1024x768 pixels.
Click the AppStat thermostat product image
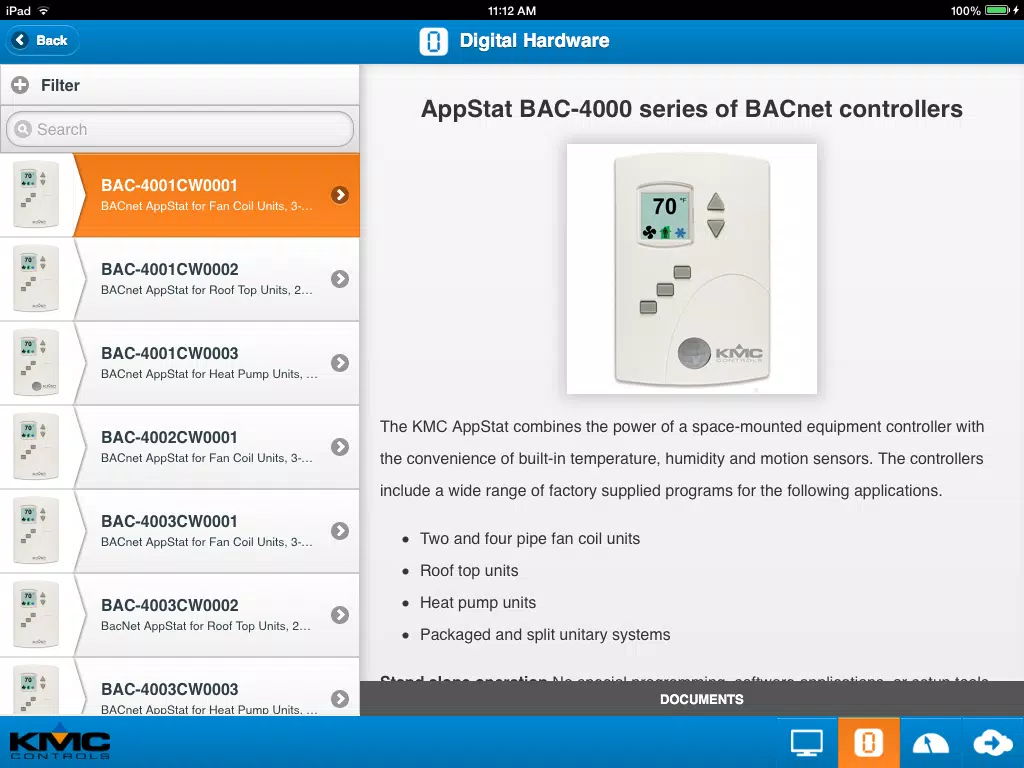coord(692,269)
